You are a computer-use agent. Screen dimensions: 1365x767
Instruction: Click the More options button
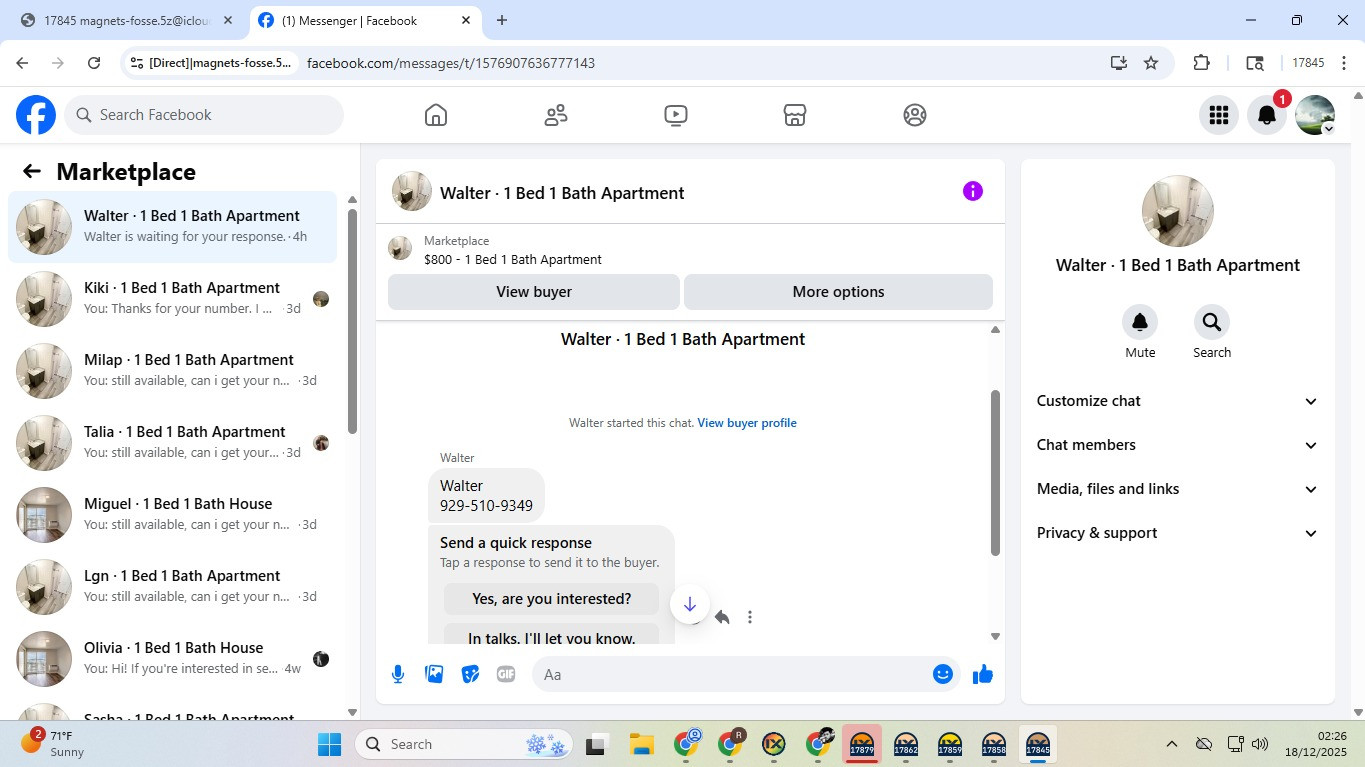(838, 292)
